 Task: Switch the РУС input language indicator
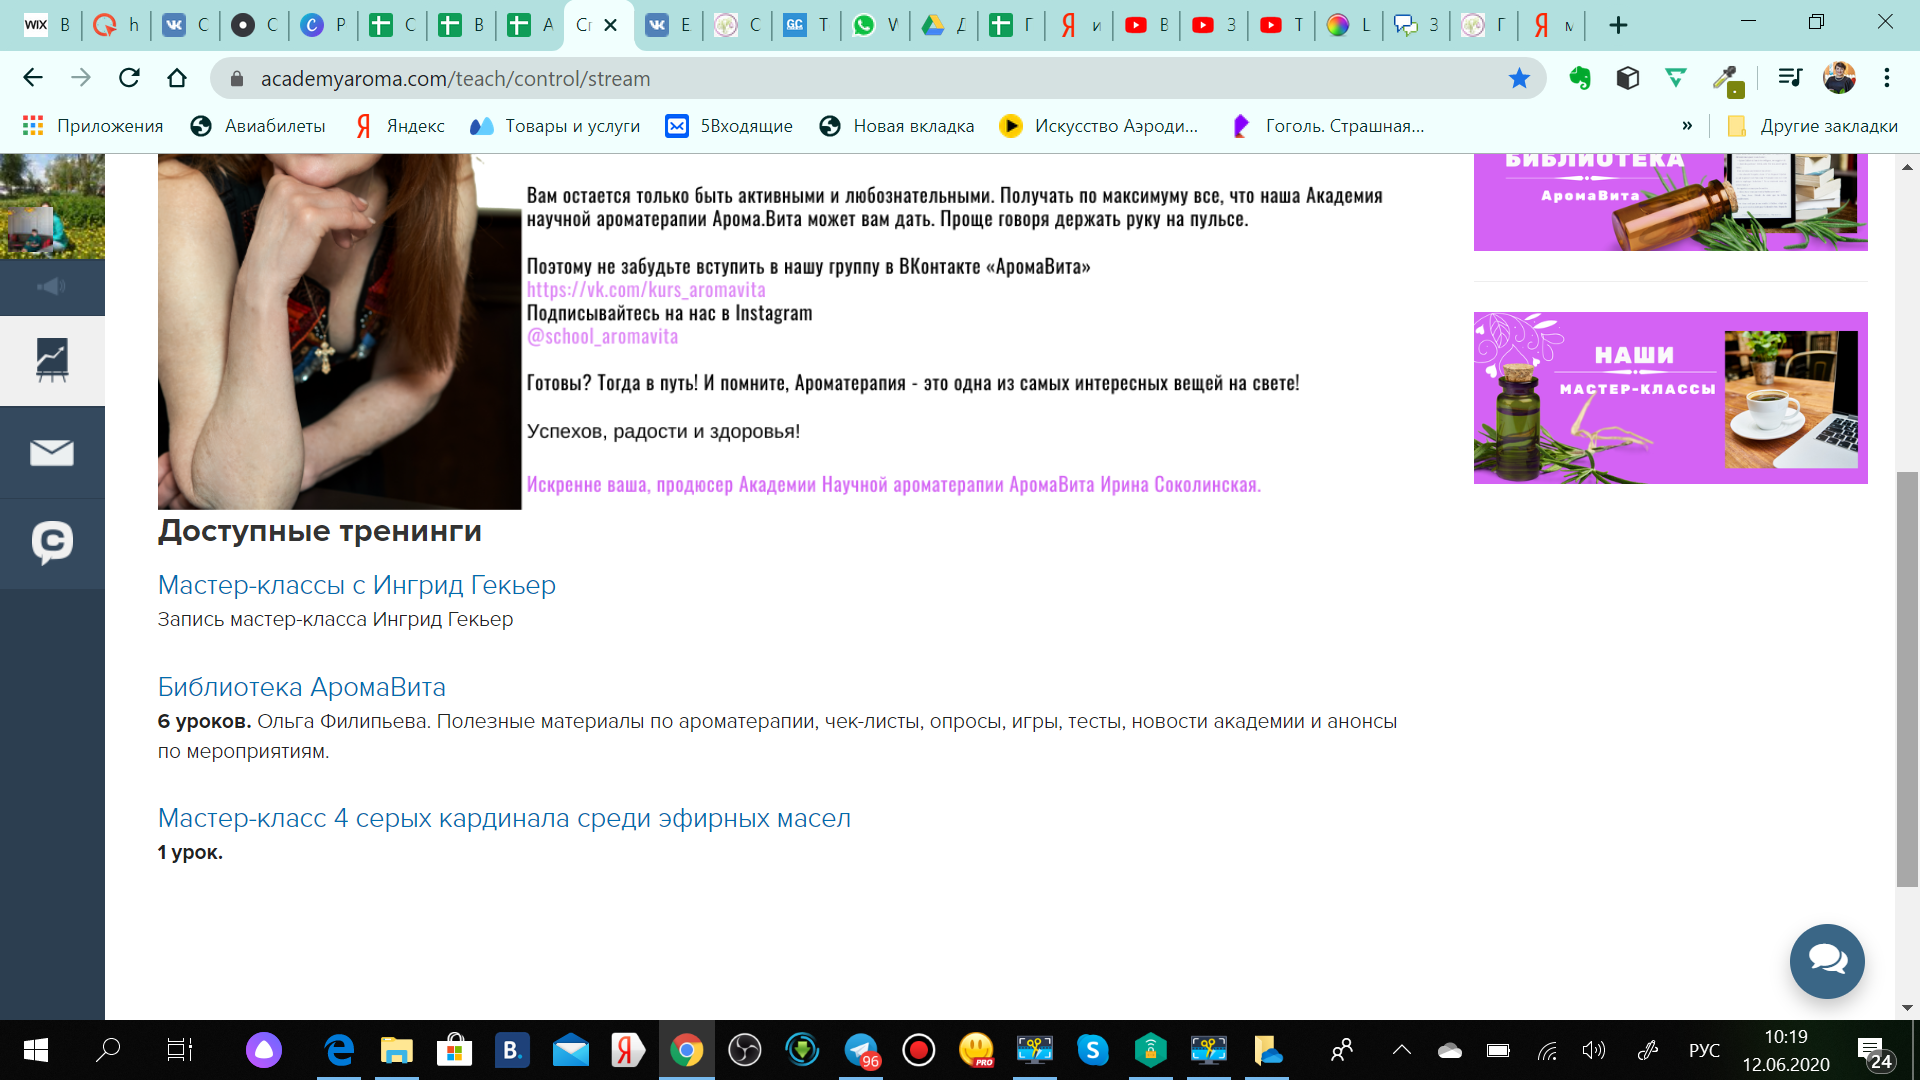point(1704,1050)
